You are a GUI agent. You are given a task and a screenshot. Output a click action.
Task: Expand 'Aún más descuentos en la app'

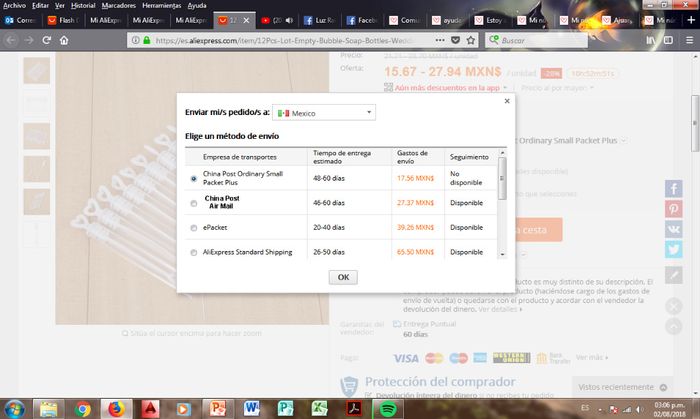pyautogui.click(x=446, y=88)
